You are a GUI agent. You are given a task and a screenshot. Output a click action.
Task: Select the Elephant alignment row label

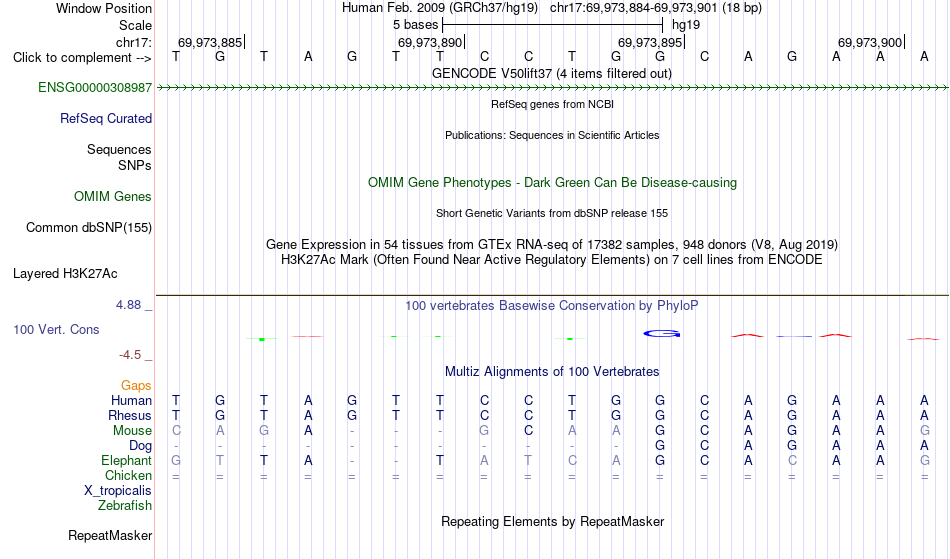(127, 460)
